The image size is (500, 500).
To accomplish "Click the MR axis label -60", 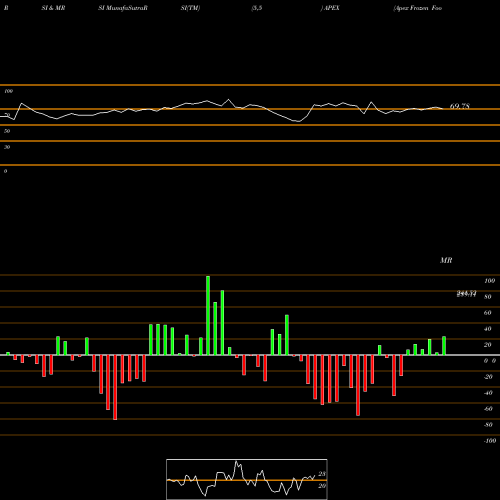I will (488, 409).
